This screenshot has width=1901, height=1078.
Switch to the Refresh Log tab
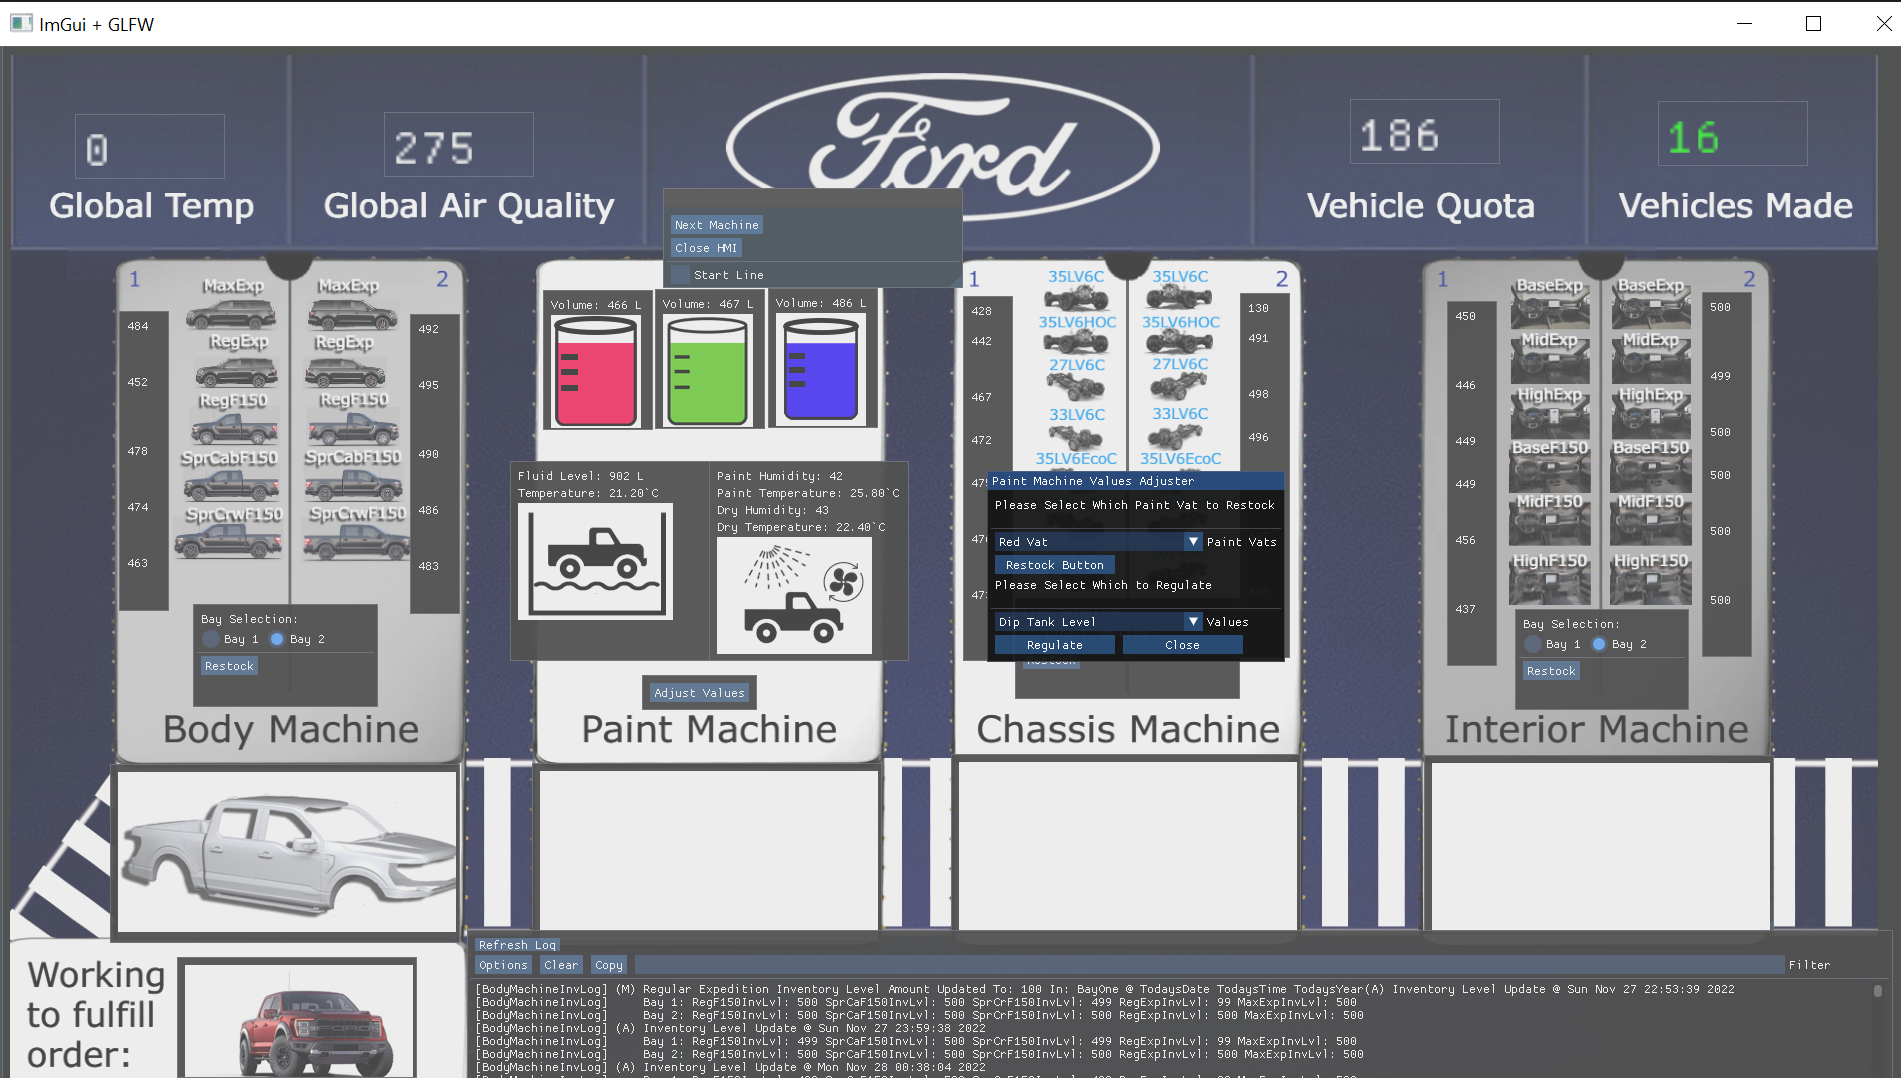click(x=515, y=944)
